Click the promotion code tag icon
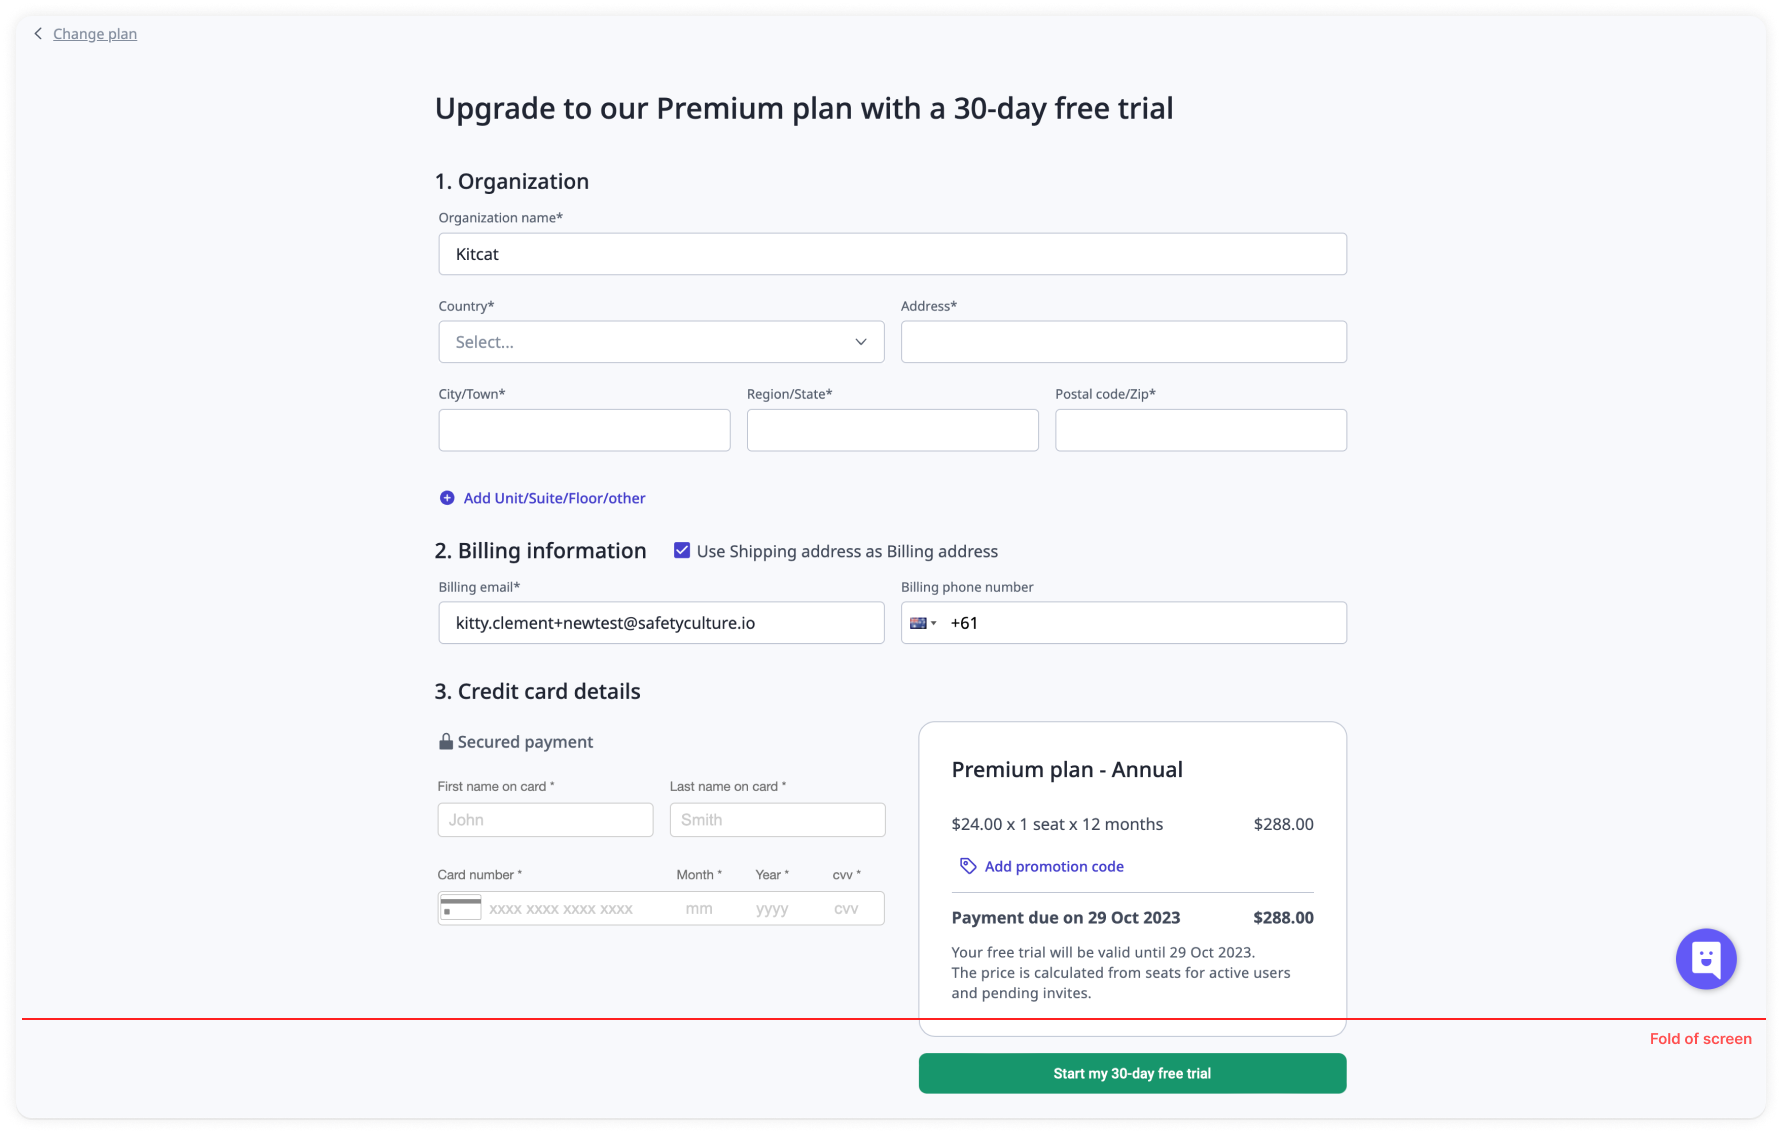Viewport: 1782px width, 1134px height. (x=968, y=866)
